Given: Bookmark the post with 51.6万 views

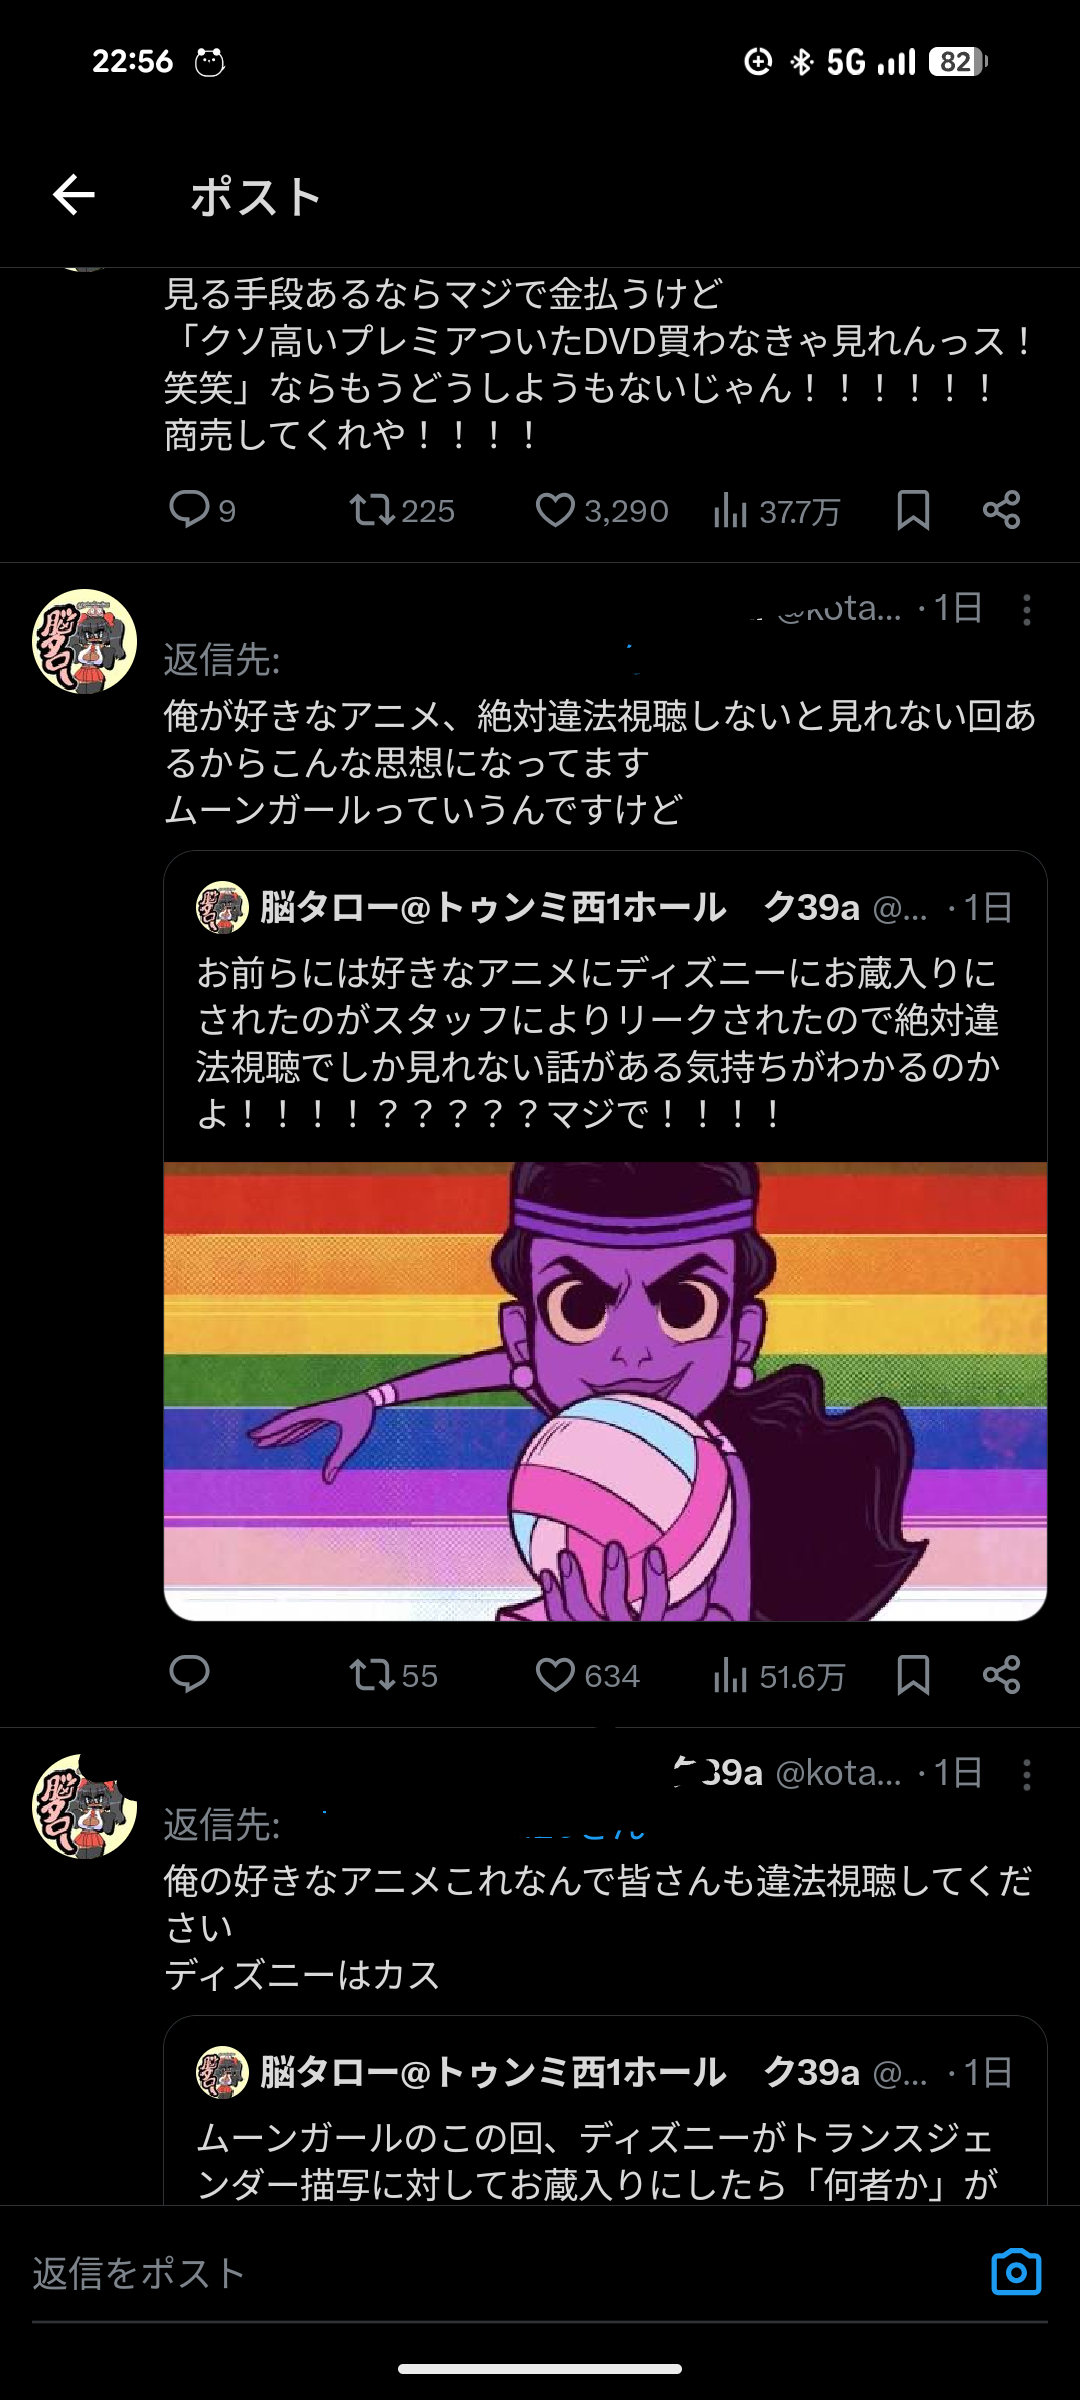Looking at the screenshot, I should [x=913, y=1675].
